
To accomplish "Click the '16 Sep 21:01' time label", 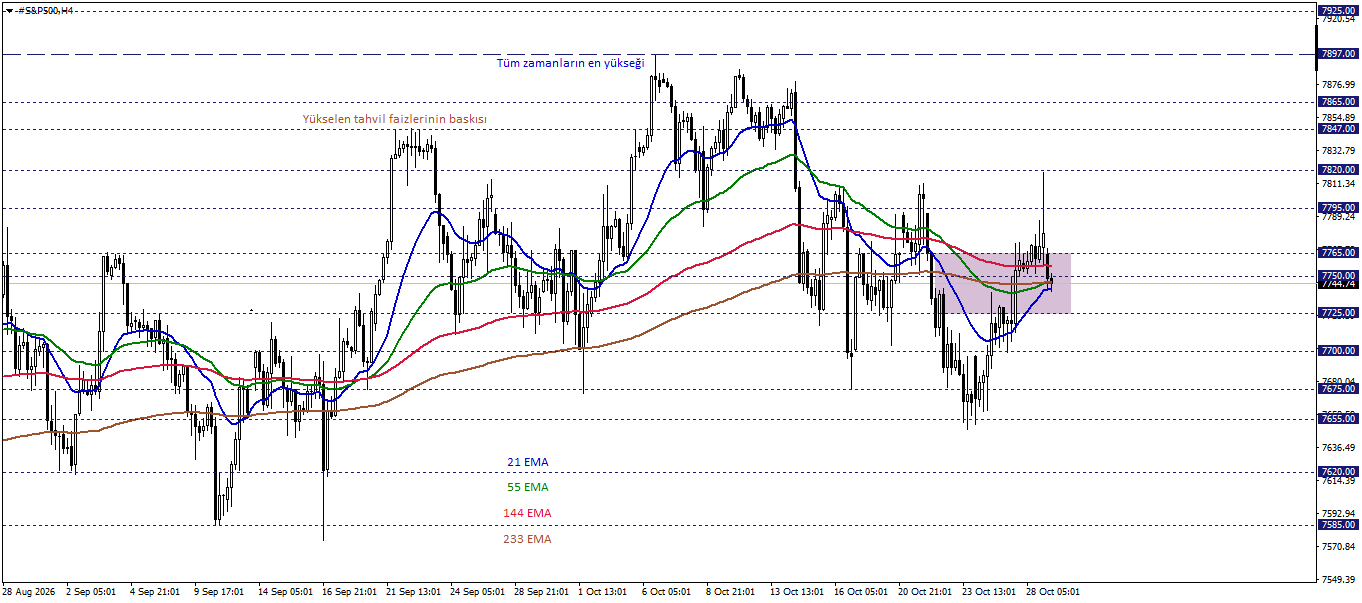I will 349,592.
